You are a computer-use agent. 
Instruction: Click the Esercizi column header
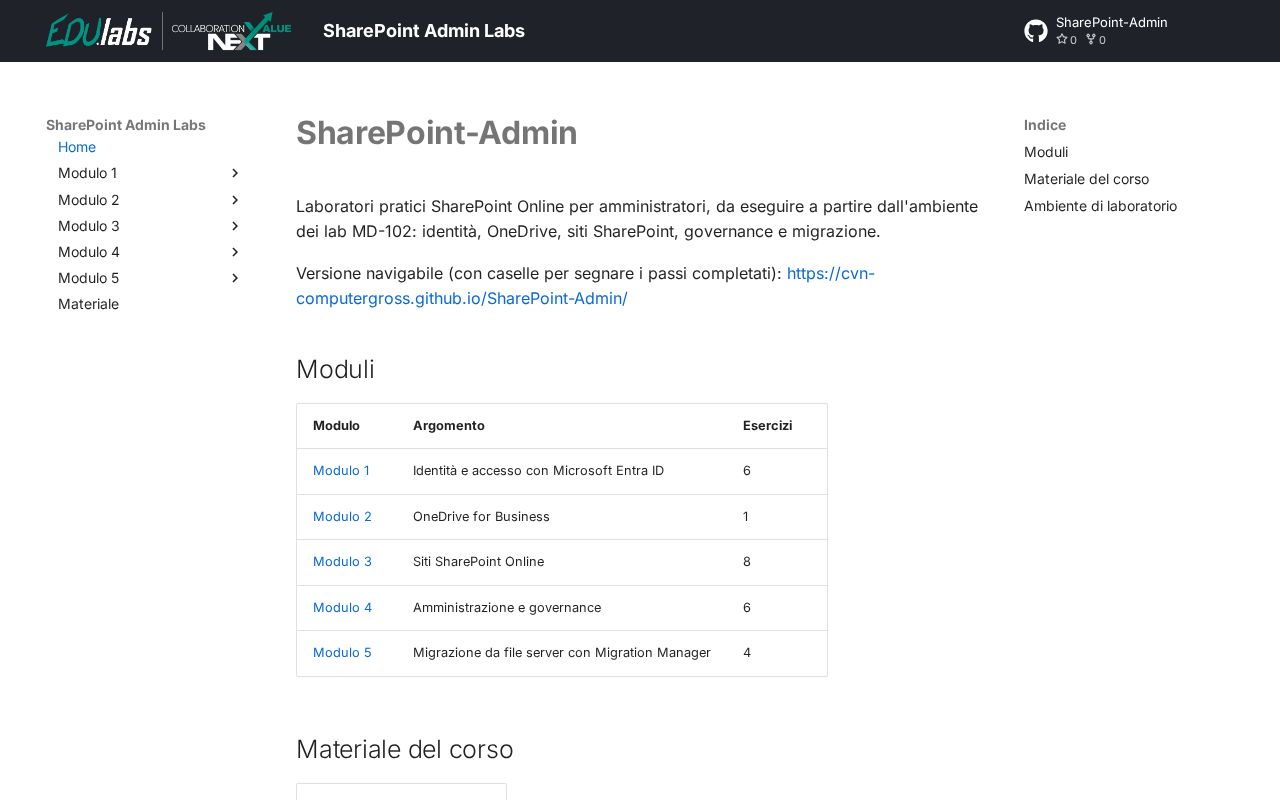pos(767,425)
